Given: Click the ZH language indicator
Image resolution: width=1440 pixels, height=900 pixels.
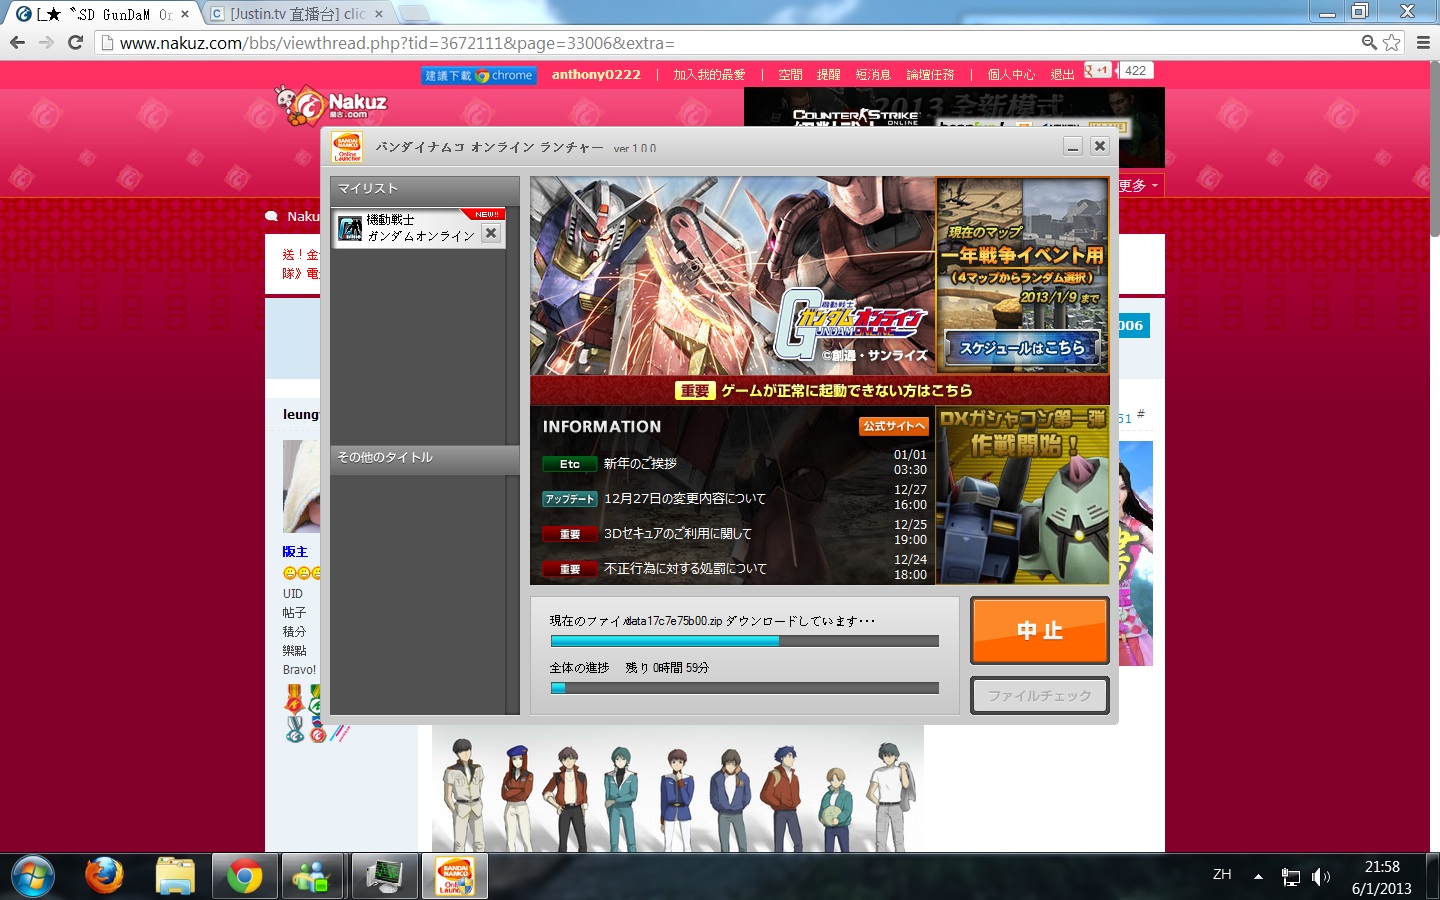Looking at the screenshot, I should point(1222,874).
